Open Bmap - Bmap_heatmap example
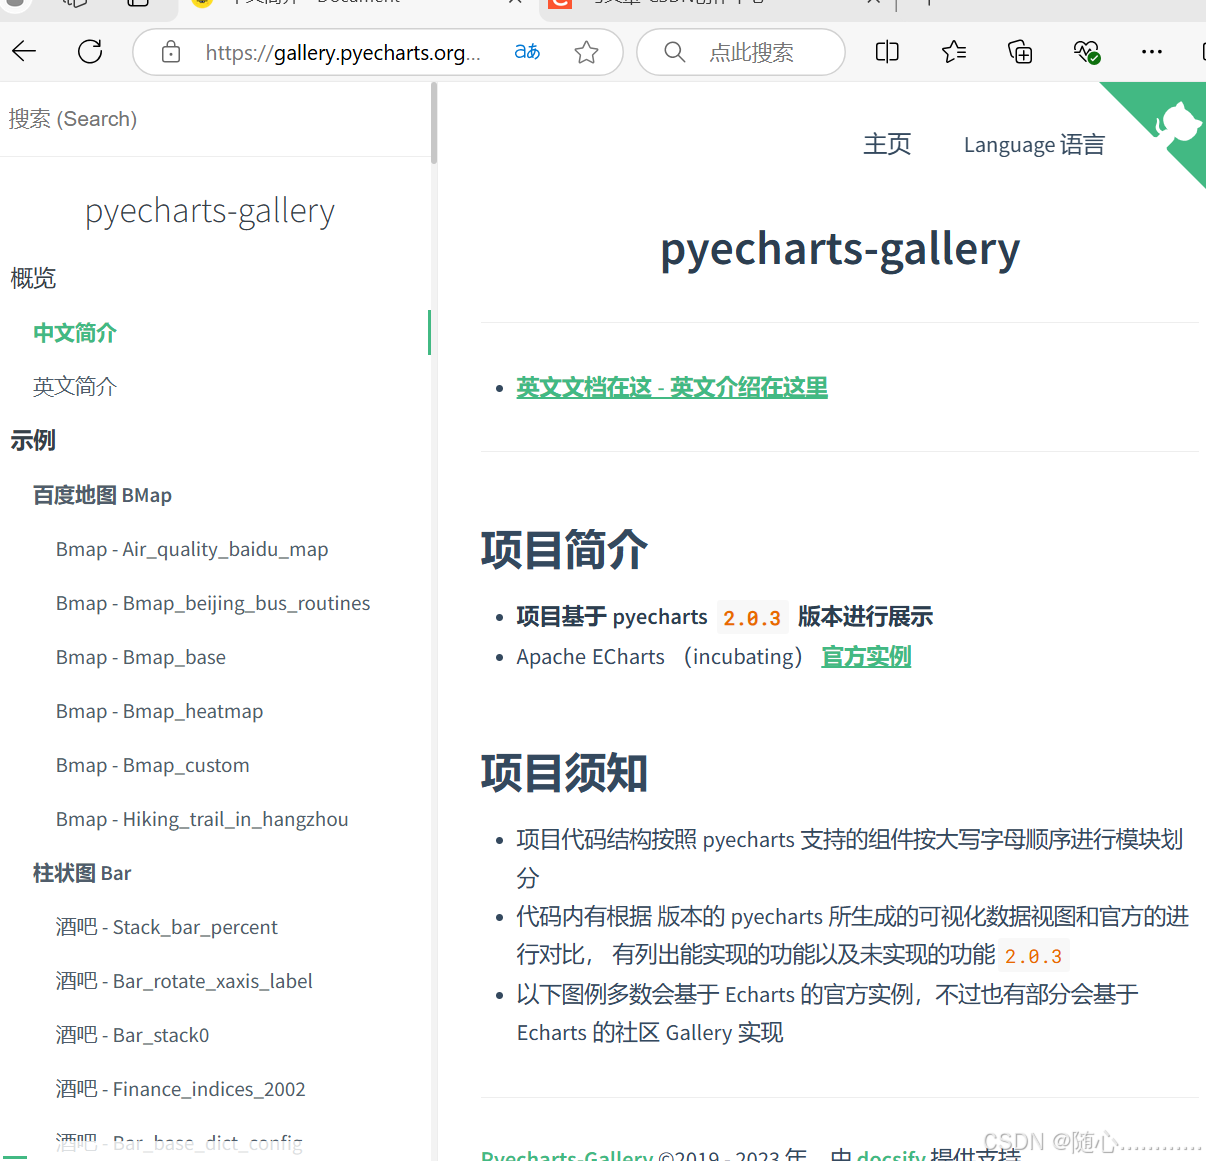Image resolution: width=1206 pixels, height=1161 pixels. (x=160, y=711)
